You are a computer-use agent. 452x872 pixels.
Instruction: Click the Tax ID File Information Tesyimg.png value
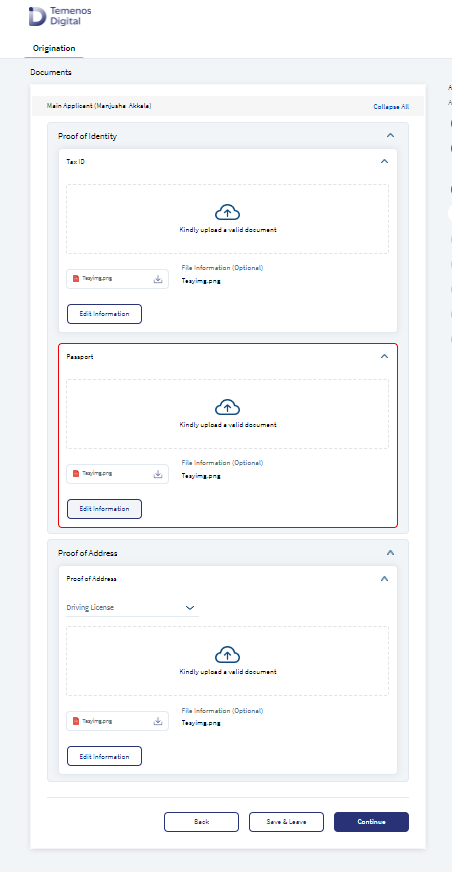click(x=201, y=281)
